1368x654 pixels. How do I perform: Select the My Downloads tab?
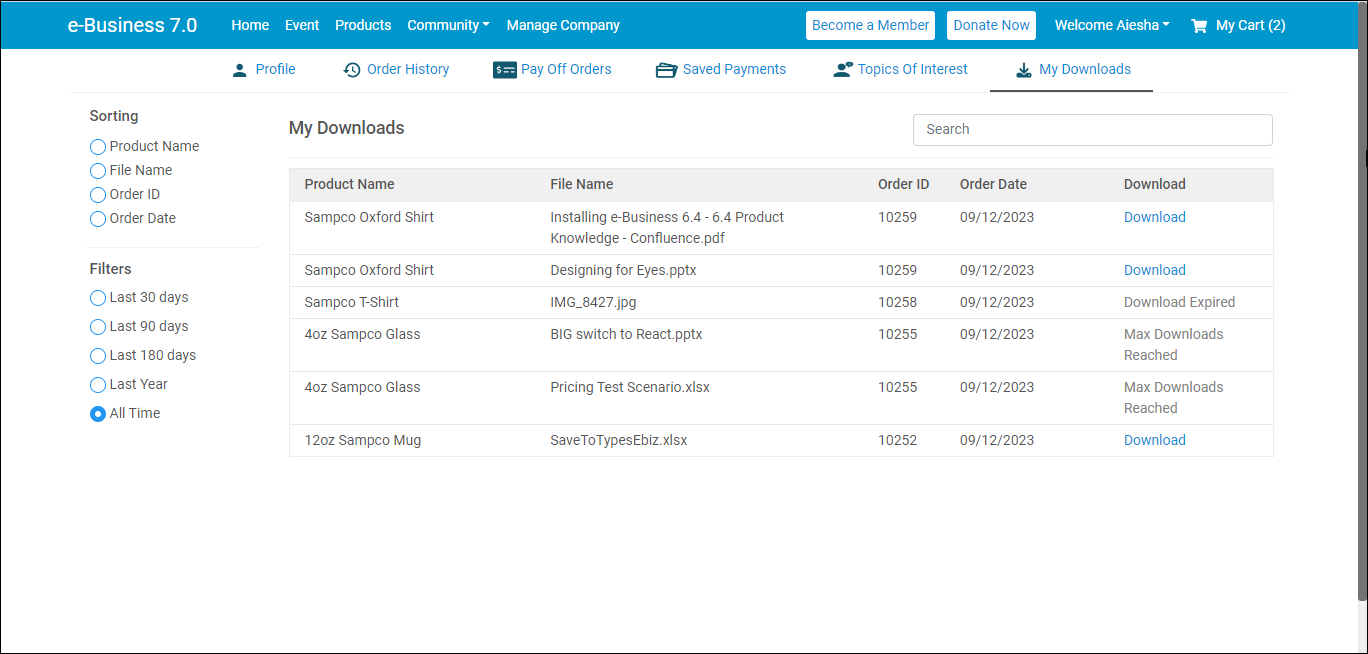coord(1072,70)
